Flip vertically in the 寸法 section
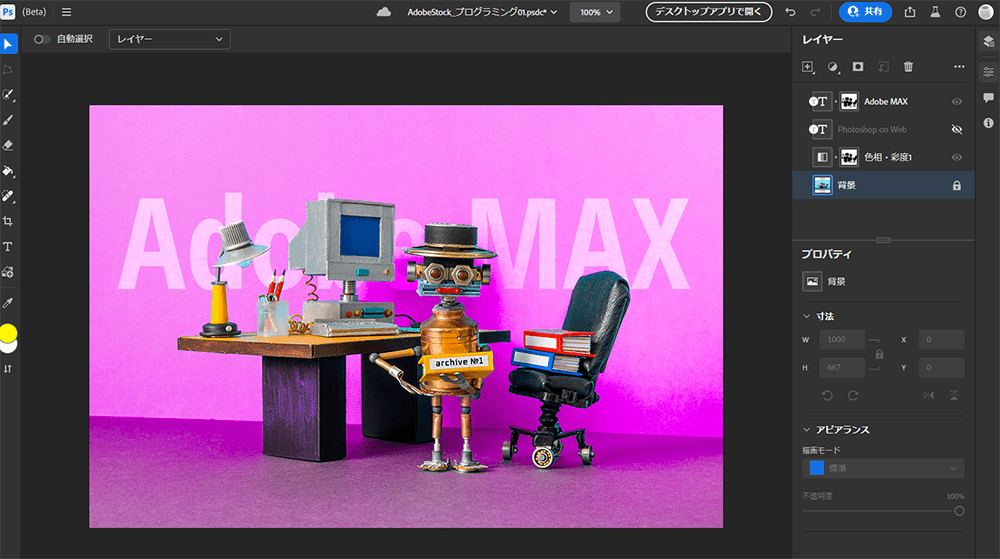Viewport: 1000px width, 559px height. coord(954,396)
